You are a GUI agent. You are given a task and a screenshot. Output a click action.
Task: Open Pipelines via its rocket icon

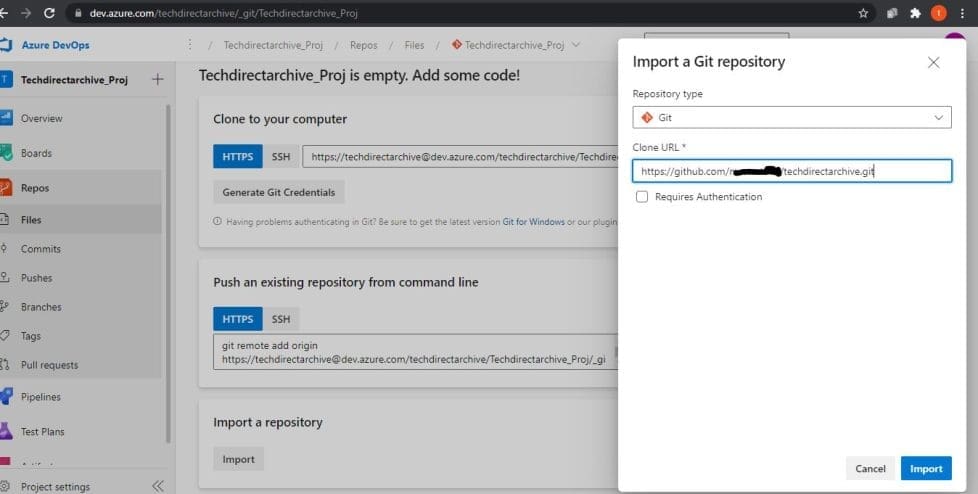[5, 397]
